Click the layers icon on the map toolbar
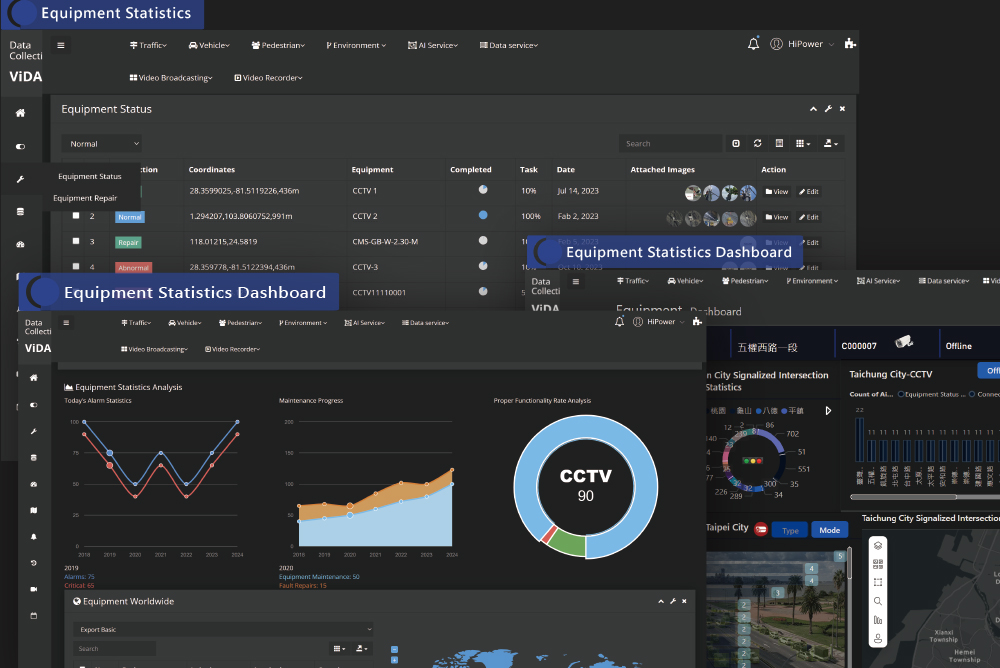 pos(877,545)
